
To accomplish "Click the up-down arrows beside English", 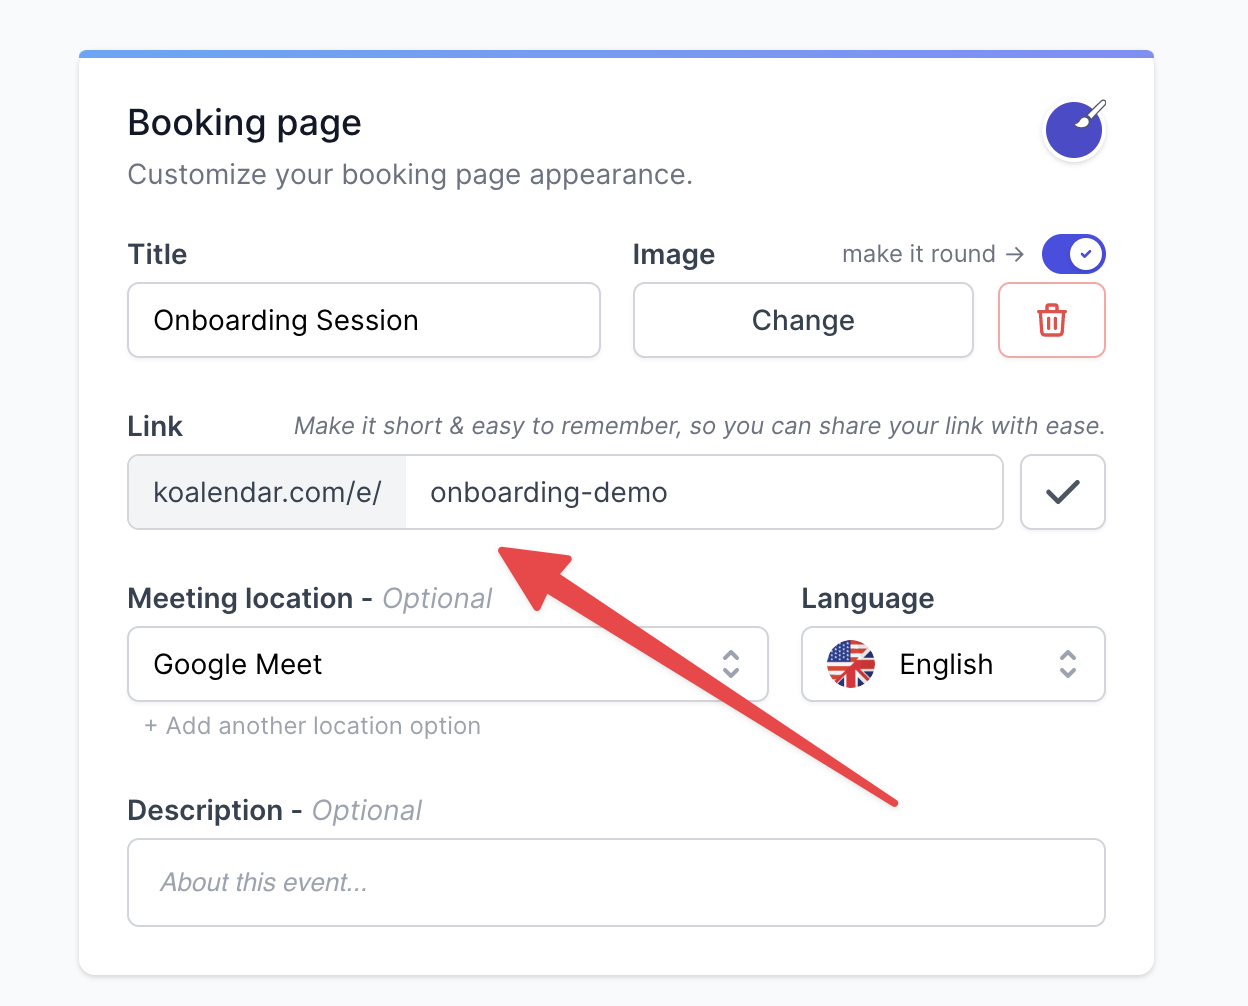I will tap(1068, 664).
